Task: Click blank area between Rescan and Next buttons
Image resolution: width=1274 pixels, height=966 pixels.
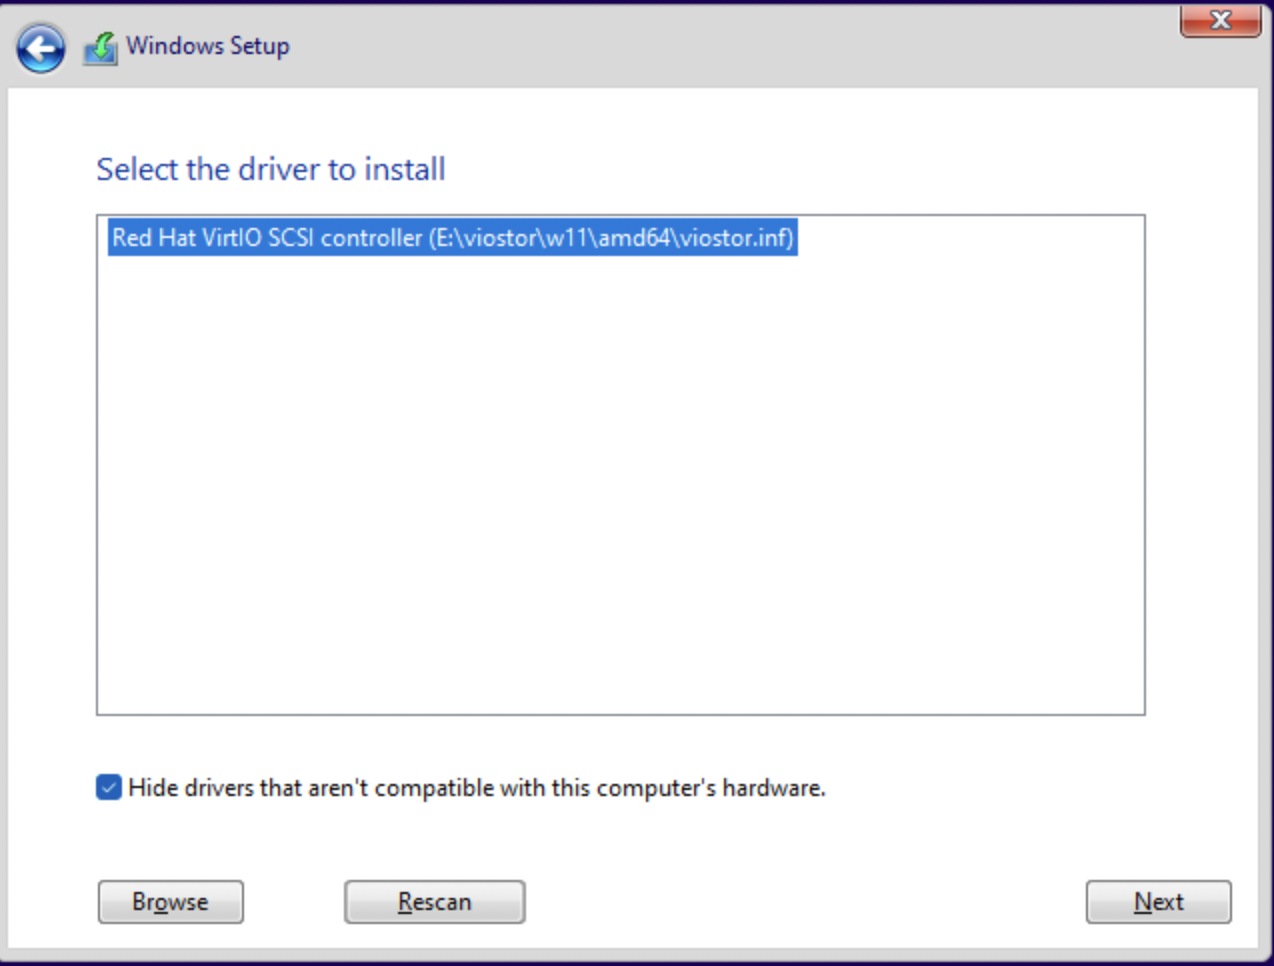Action: [x=800, y=902]
